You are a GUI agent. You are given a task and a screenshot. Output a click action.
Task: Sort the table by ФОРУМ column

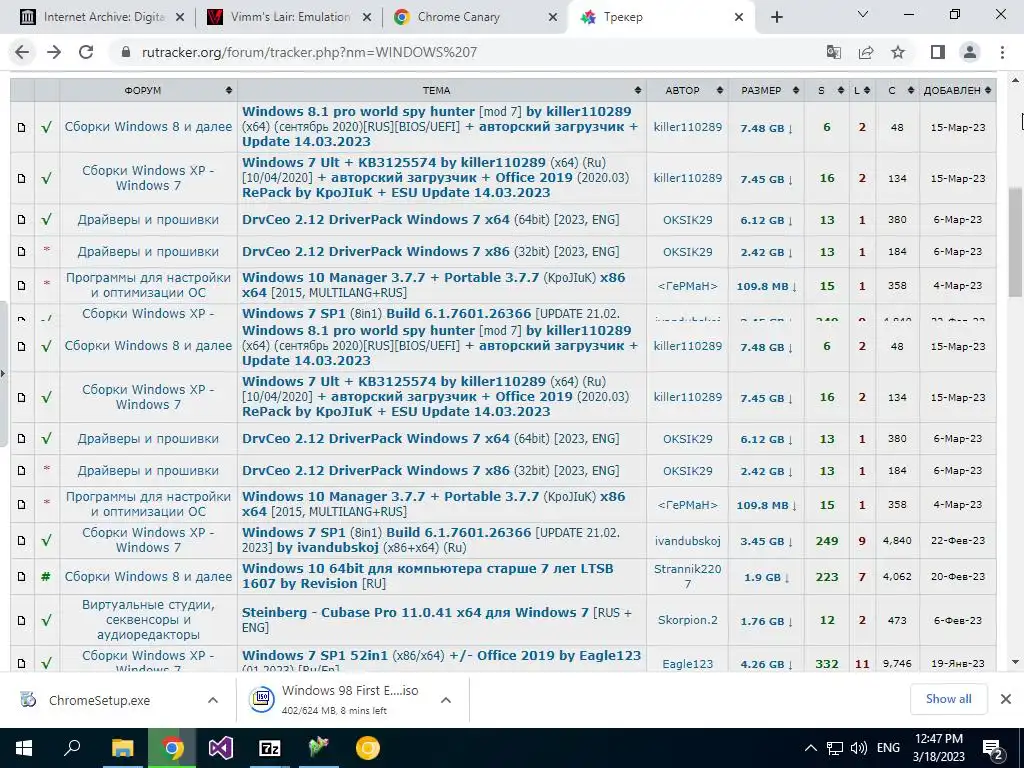[x=148, y=90]
